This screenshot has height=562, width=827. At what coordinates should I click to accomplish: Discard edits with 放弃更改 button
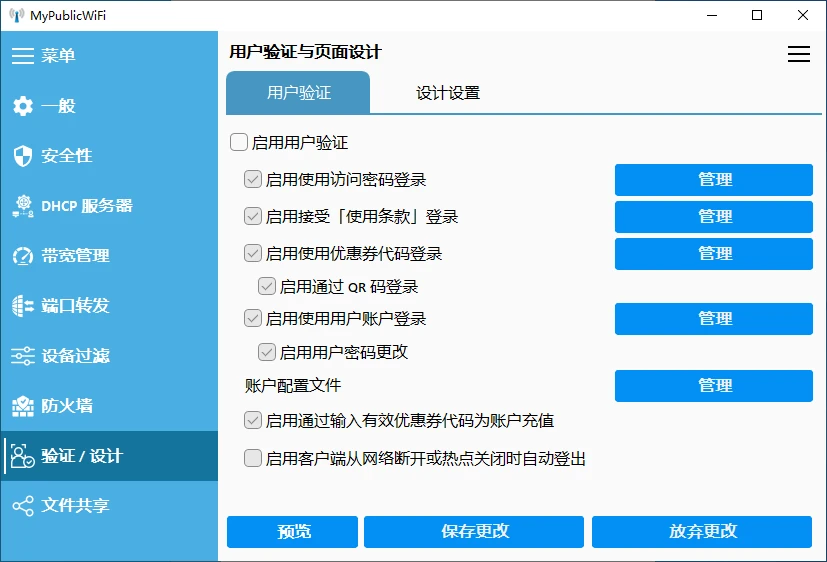[702, 532]
